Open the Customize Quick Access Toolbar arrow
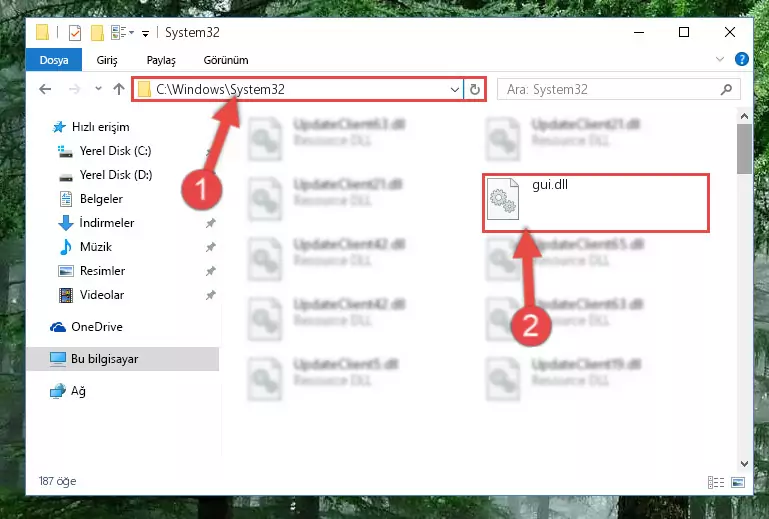Image resolution: width=769 pixels, height=519 pixels. pos(145,33)
